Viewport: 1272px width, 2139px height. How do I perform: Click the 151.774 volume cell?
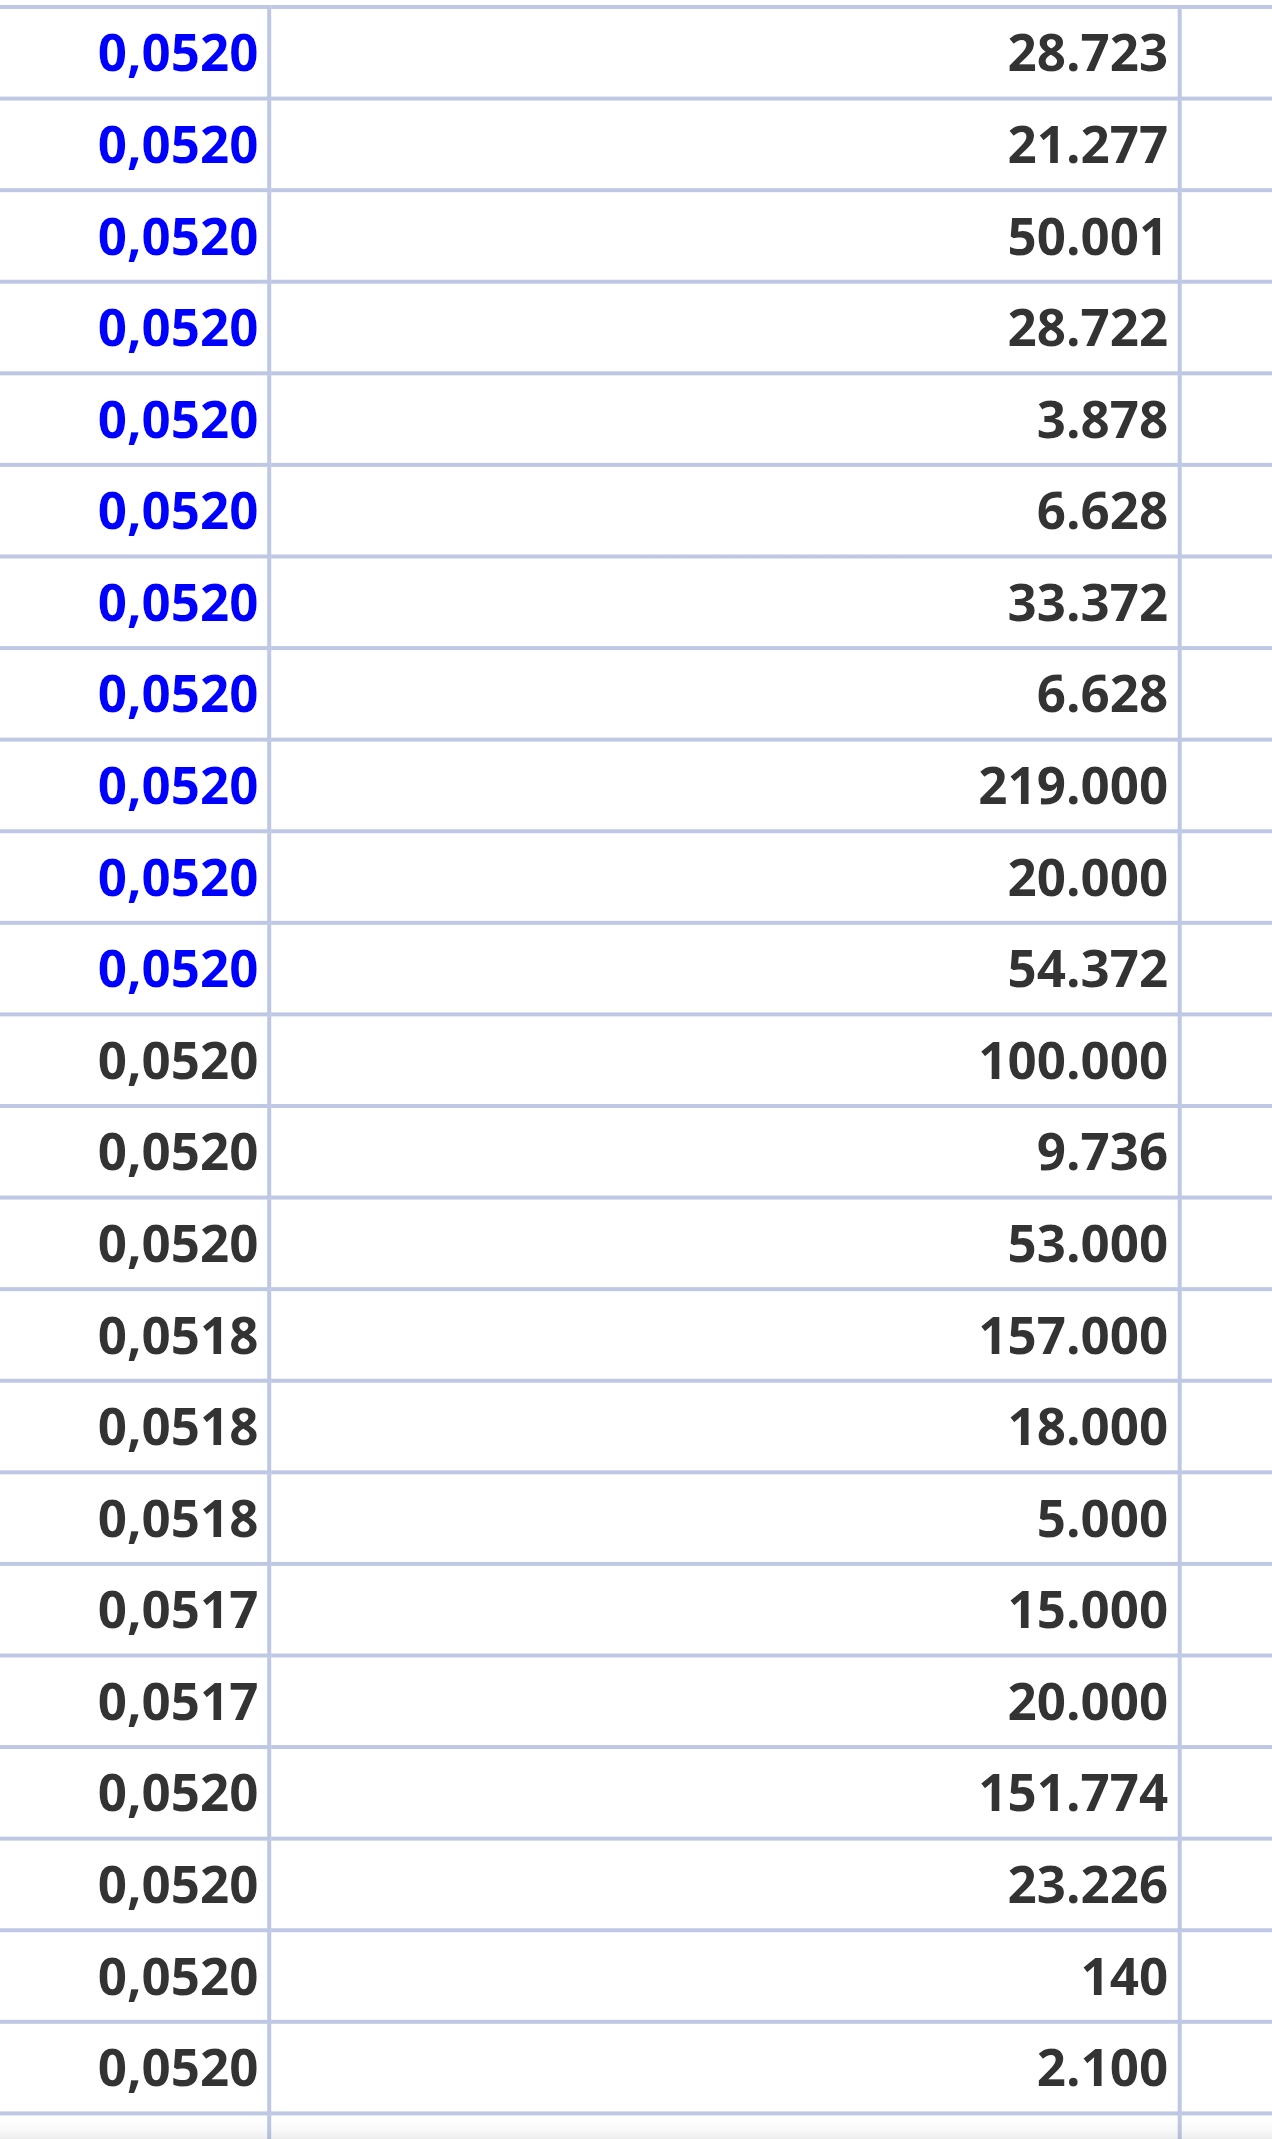point(725,1793)
